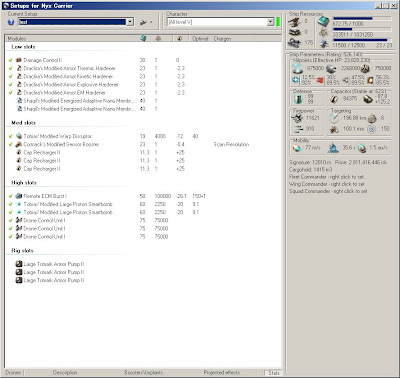Click the calibration resource icon
Image resolution: width=400 pixels, height=378 pixels.
click(x=323, y=43)
